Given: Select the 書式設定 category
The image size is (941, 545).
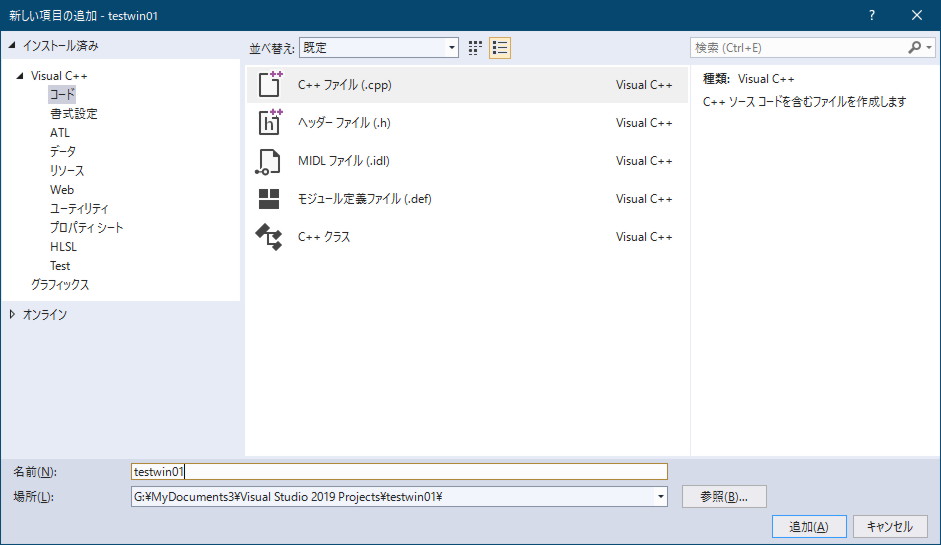Looking at the screenshot, I should click(x=73, y=113).
